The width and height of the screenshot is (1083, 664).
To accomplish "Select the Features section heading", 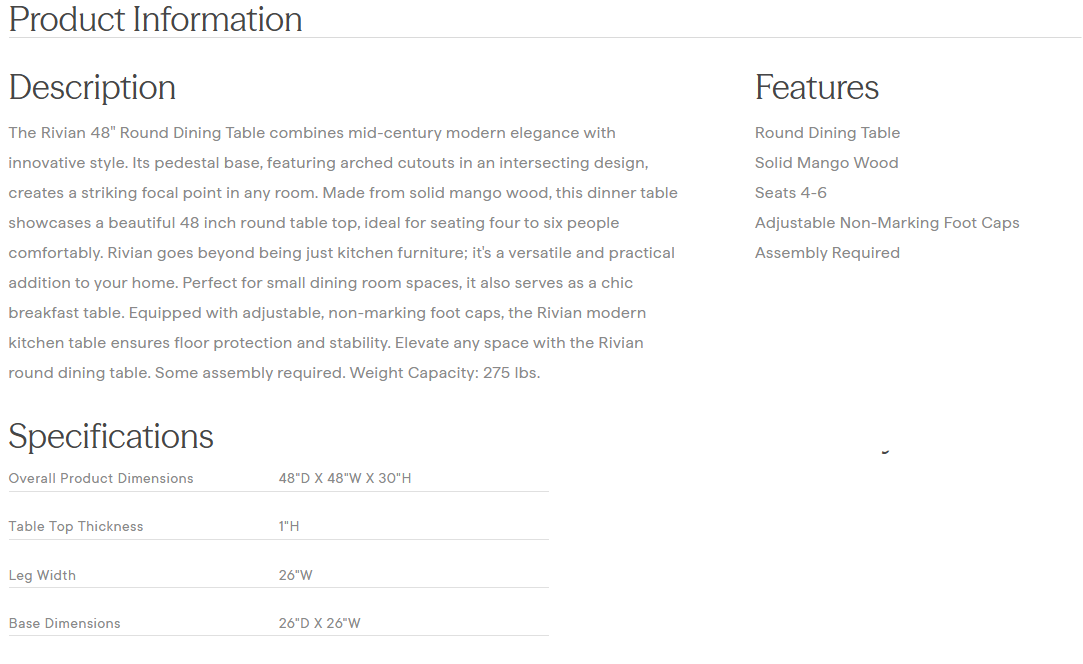I will coord(816,88).
